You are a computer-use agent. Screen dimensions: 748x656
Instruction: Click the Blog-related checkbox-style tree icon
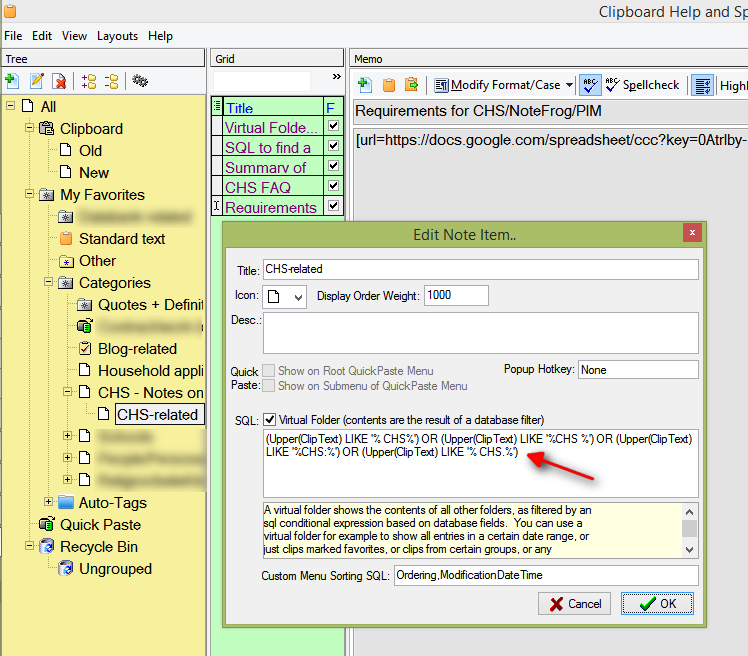[x=85, y=348]
